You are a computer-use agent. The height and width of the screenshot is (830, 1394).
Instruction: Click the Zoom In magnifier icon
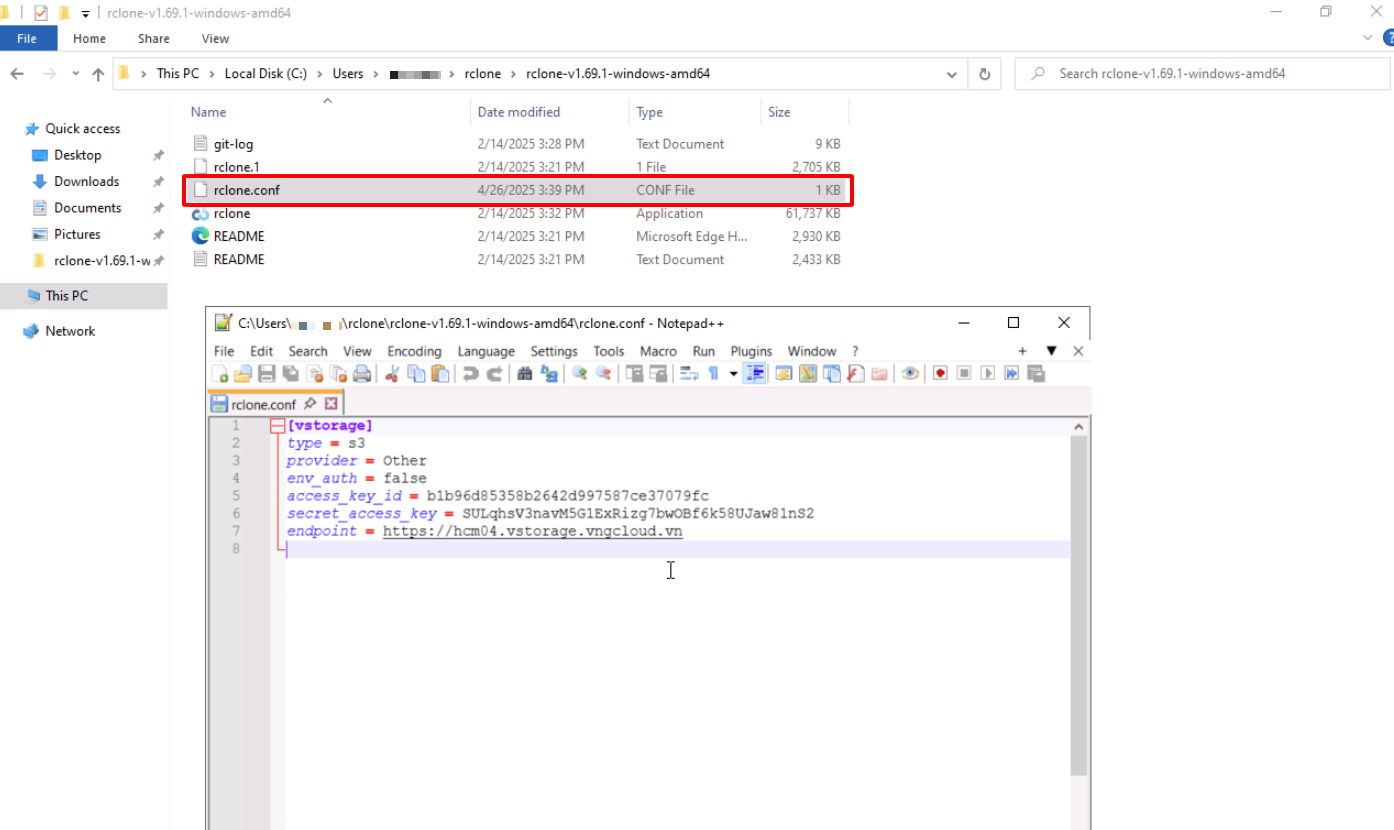click(579, 374)
